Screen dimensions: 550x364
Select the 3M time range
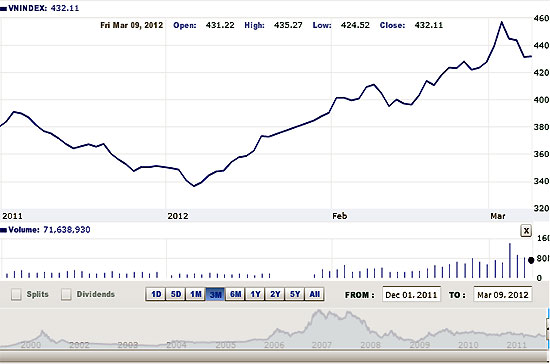[215, 294]
